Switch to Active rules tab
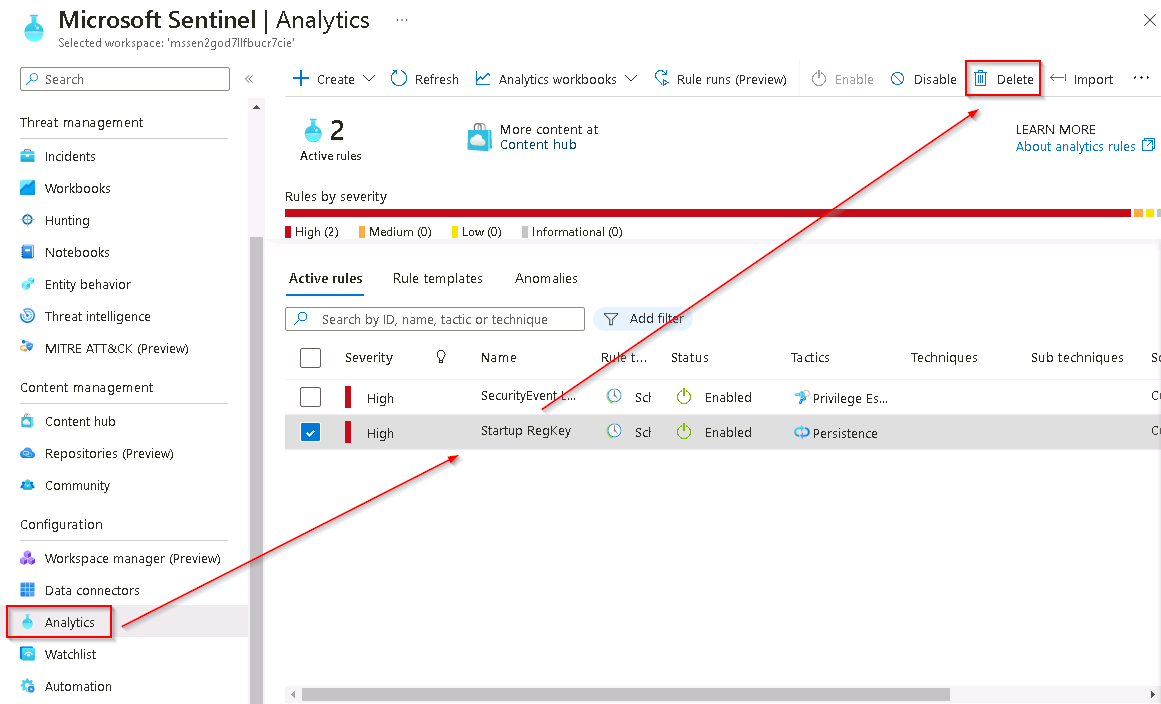Viewport: 1161px width, 704px height. click(325, 278)
